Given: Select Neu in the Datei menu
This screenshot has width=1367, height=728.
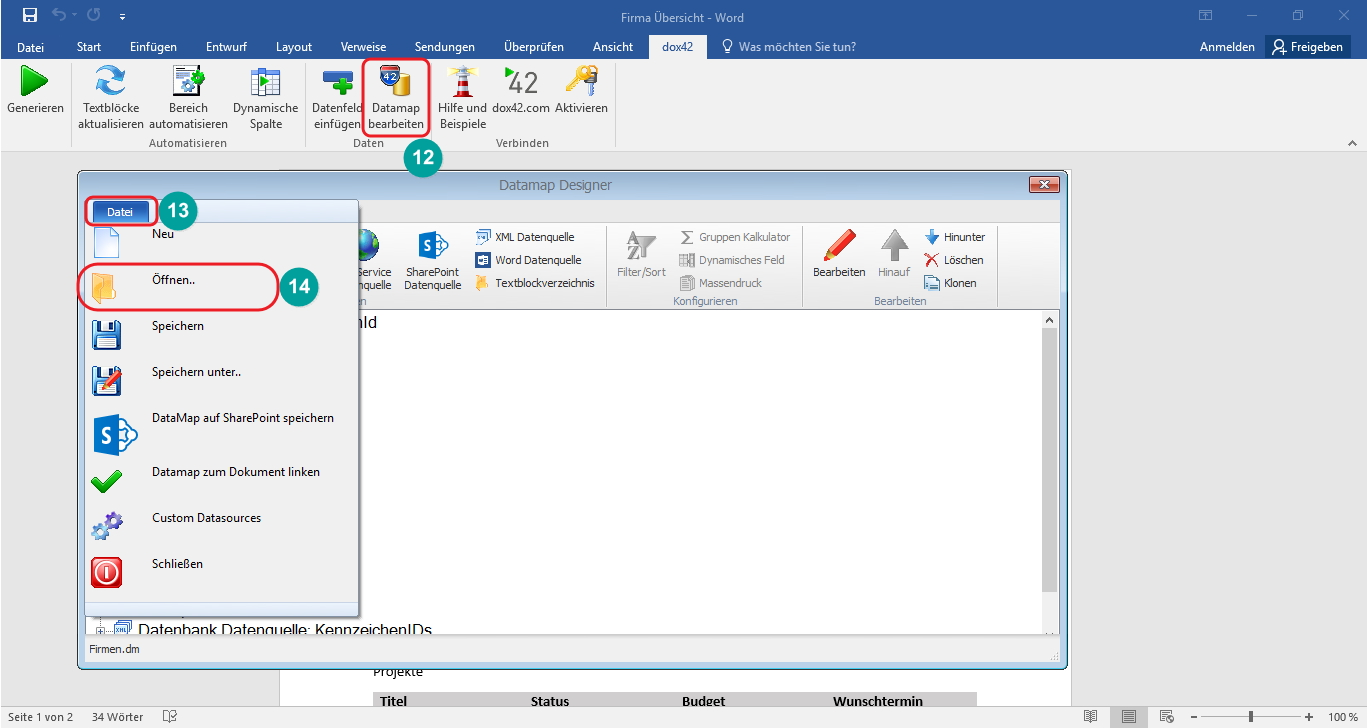Looking at the screenshot, I should pos(220,241).
